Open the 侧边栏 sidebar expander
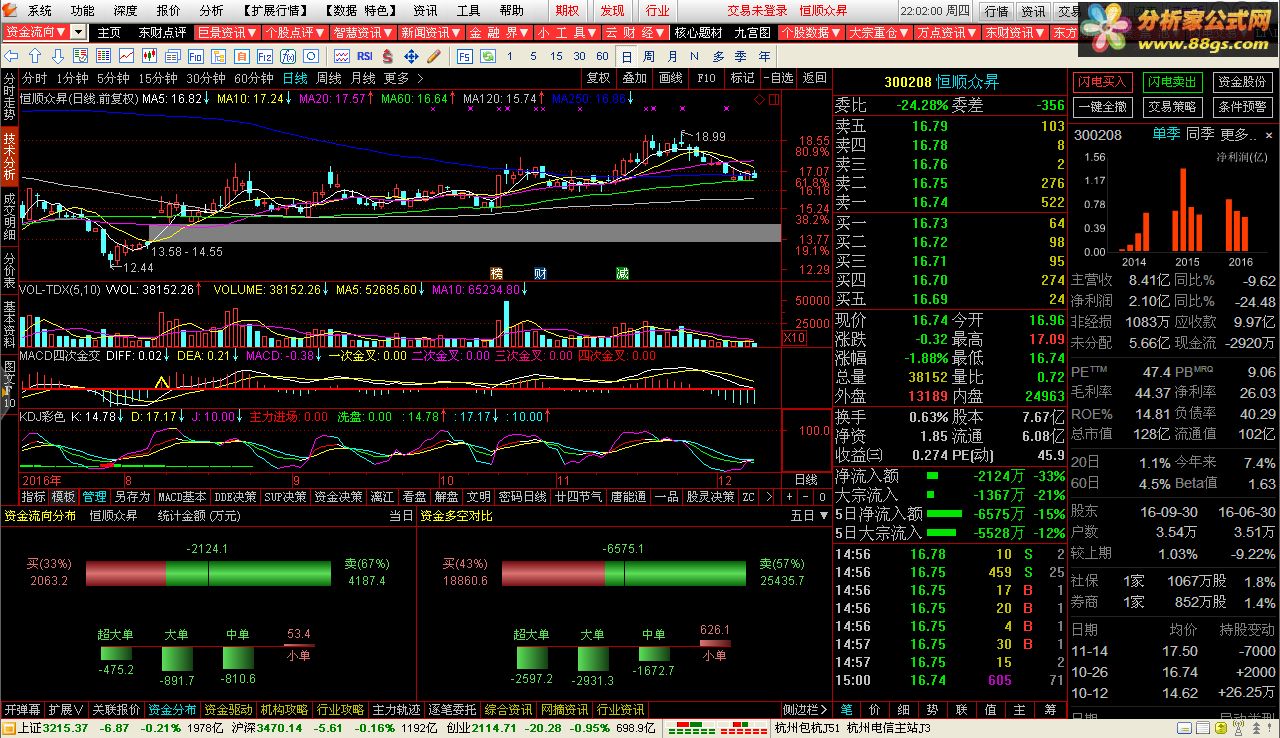The image size is (1280, 738). pyautogui.click(x=806, y=709)
